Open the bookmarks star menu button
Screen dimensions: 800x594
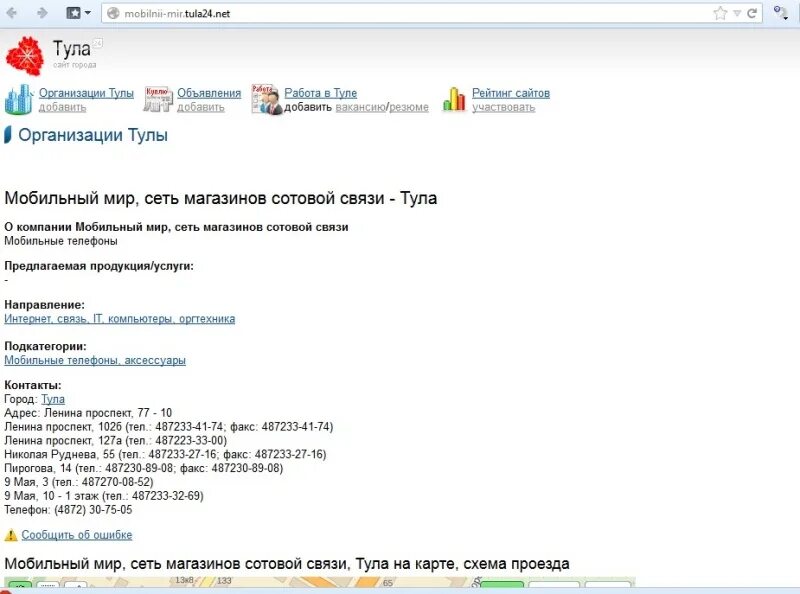click(78, 13)
